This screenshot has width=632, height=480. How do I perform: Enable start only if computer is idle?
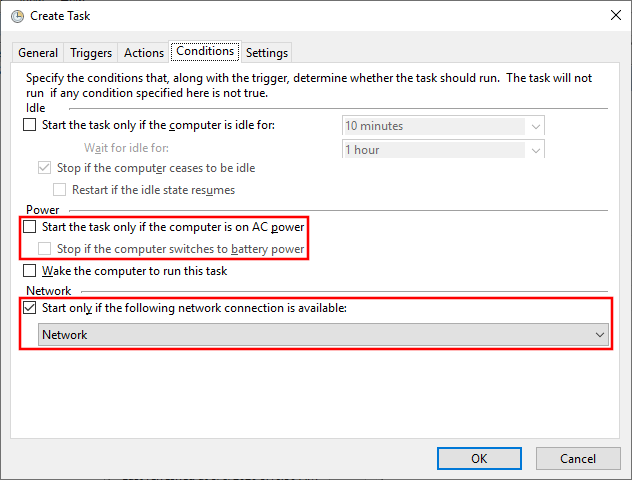[29, 125]
